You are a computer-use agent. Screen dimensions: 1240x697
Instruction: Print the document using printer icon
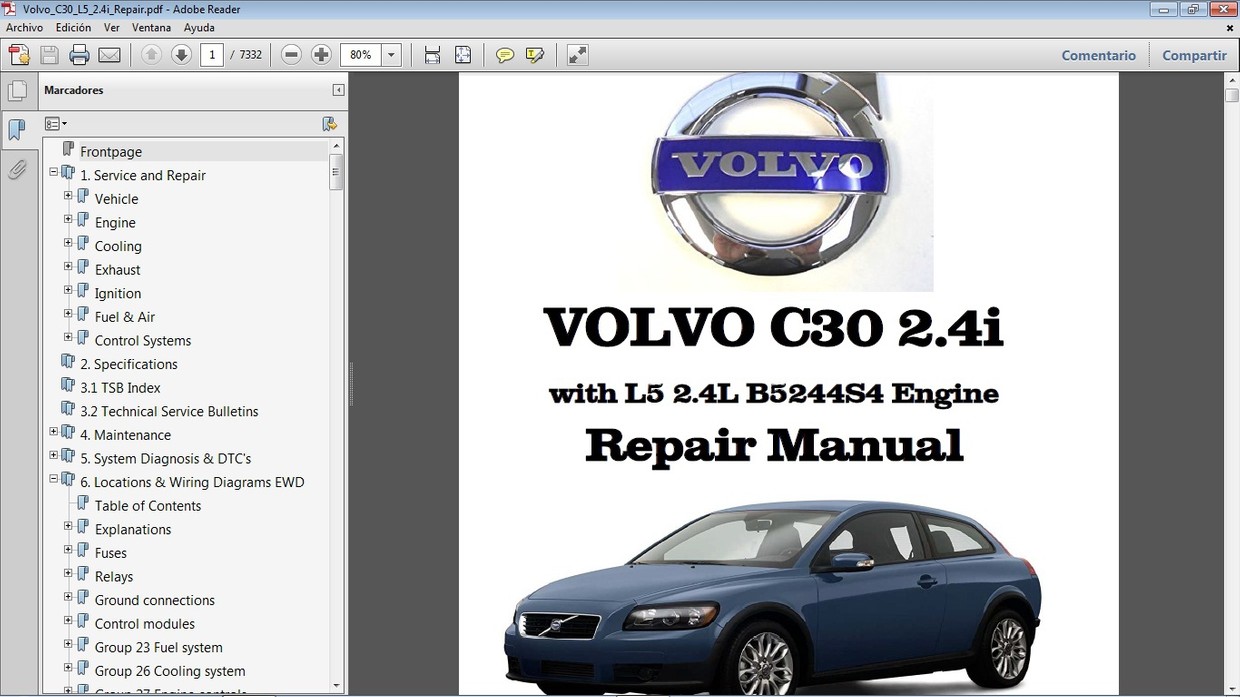79,55
